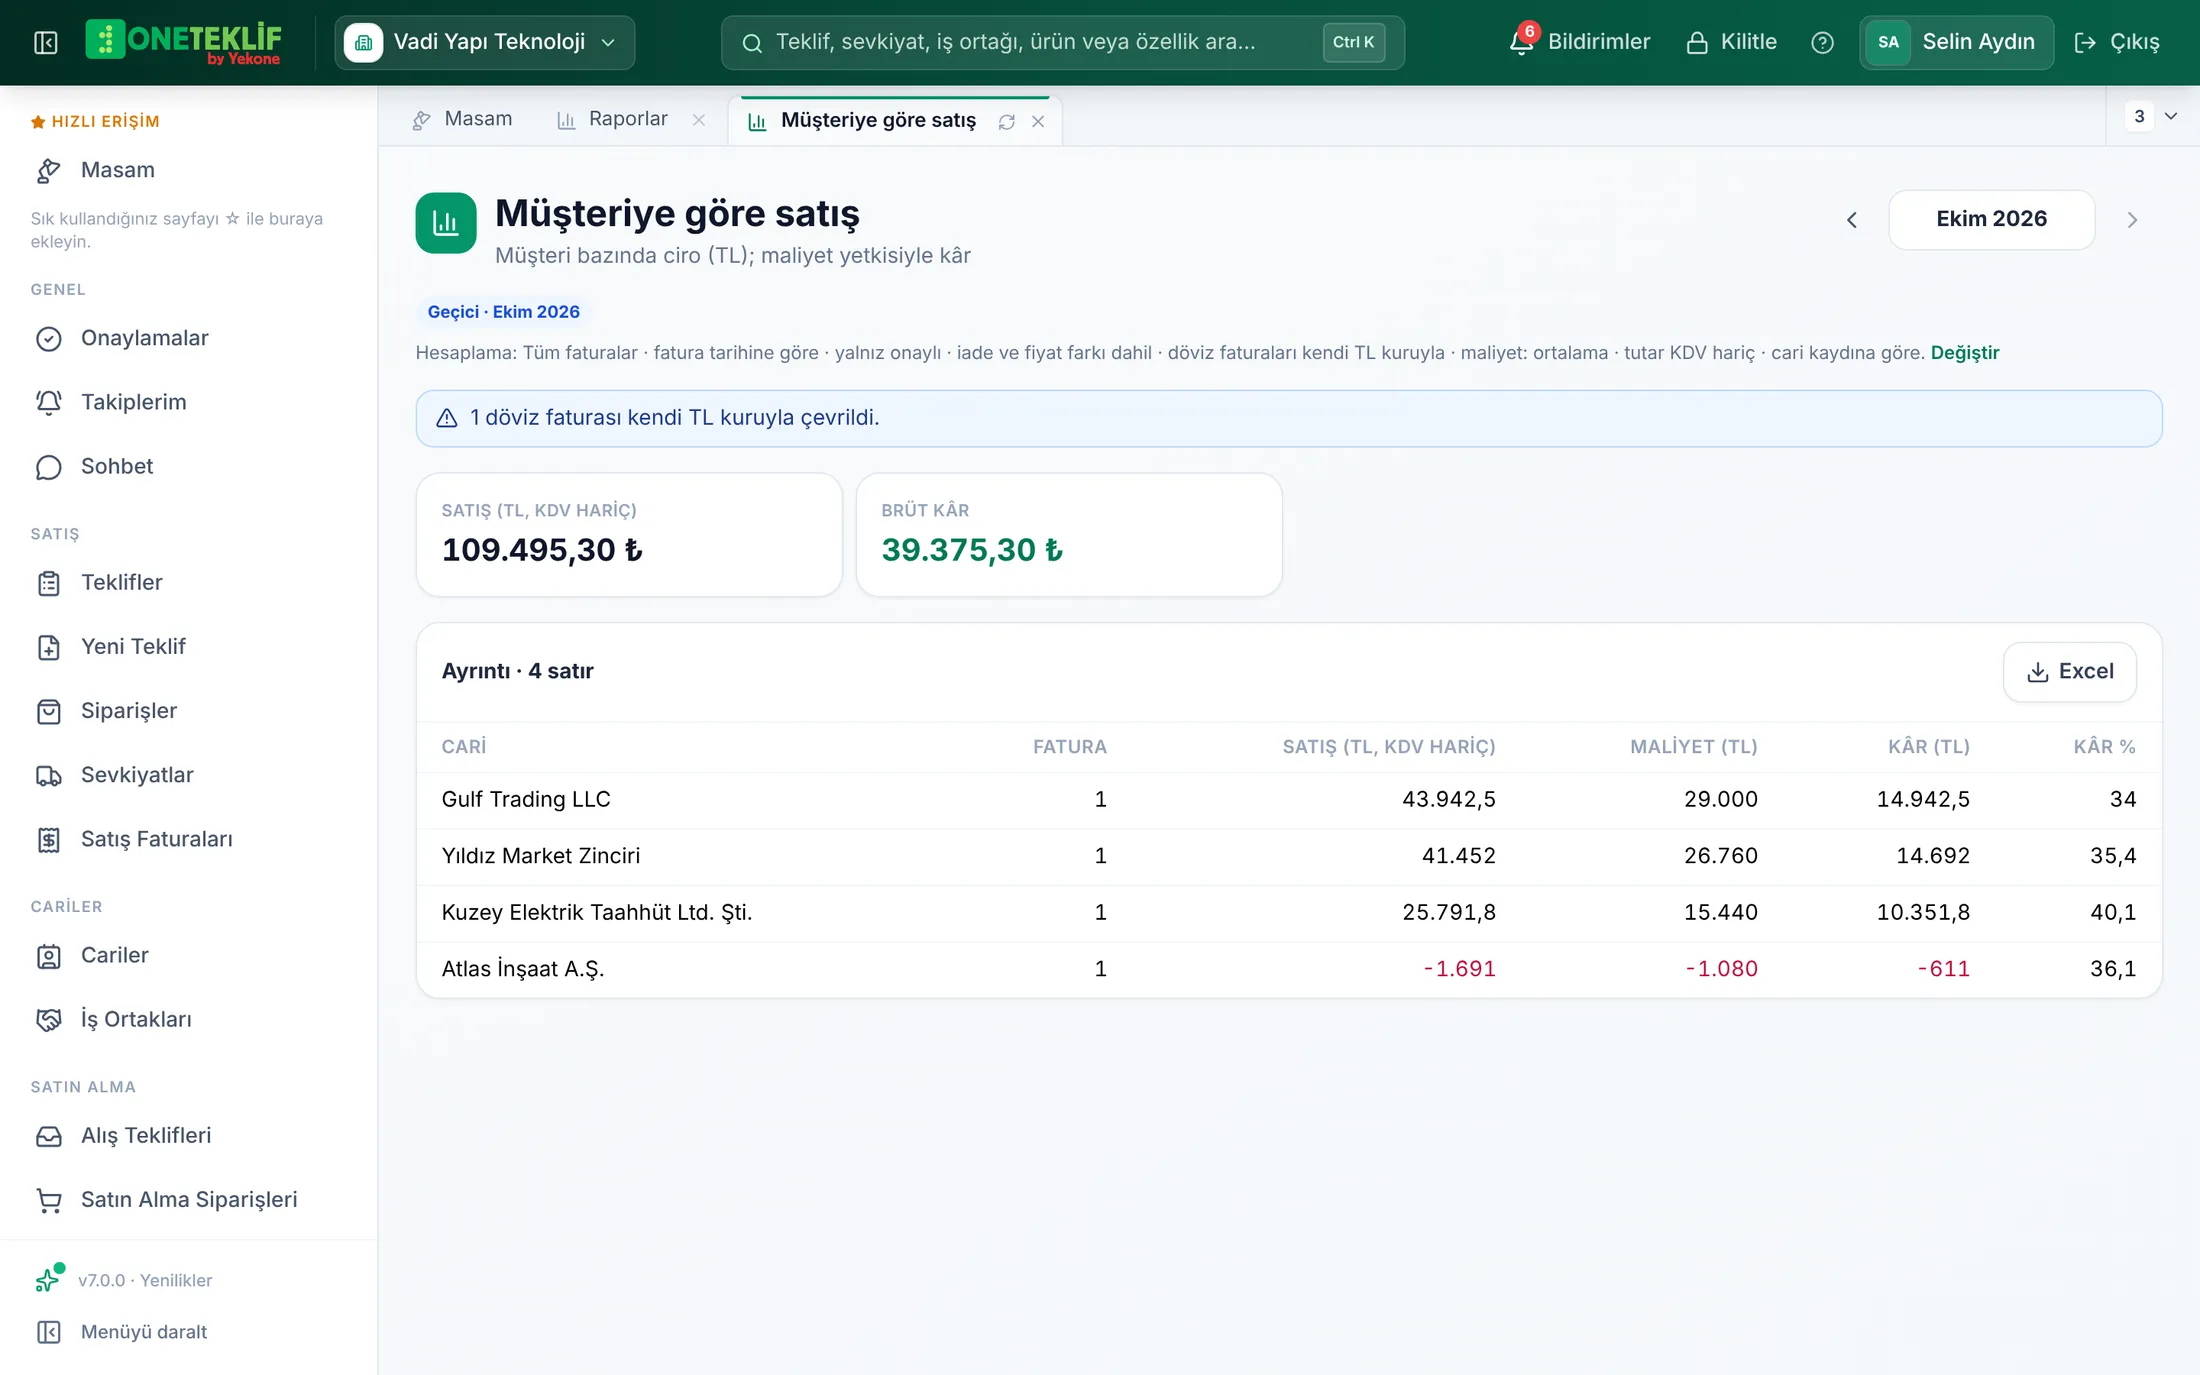Go to the previous month arrow

tap(1851, 220)
